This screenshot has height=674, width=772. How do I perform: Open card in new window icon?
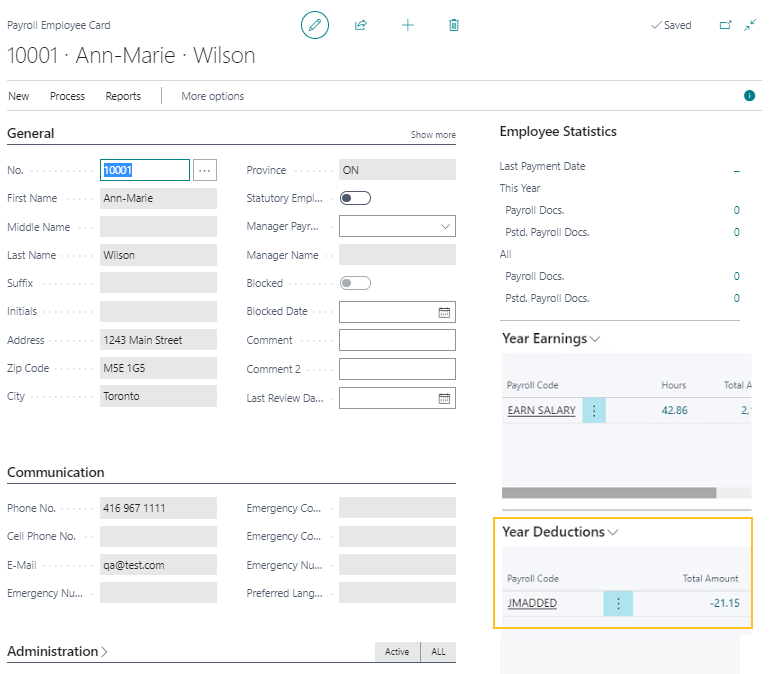coord(725,25)
